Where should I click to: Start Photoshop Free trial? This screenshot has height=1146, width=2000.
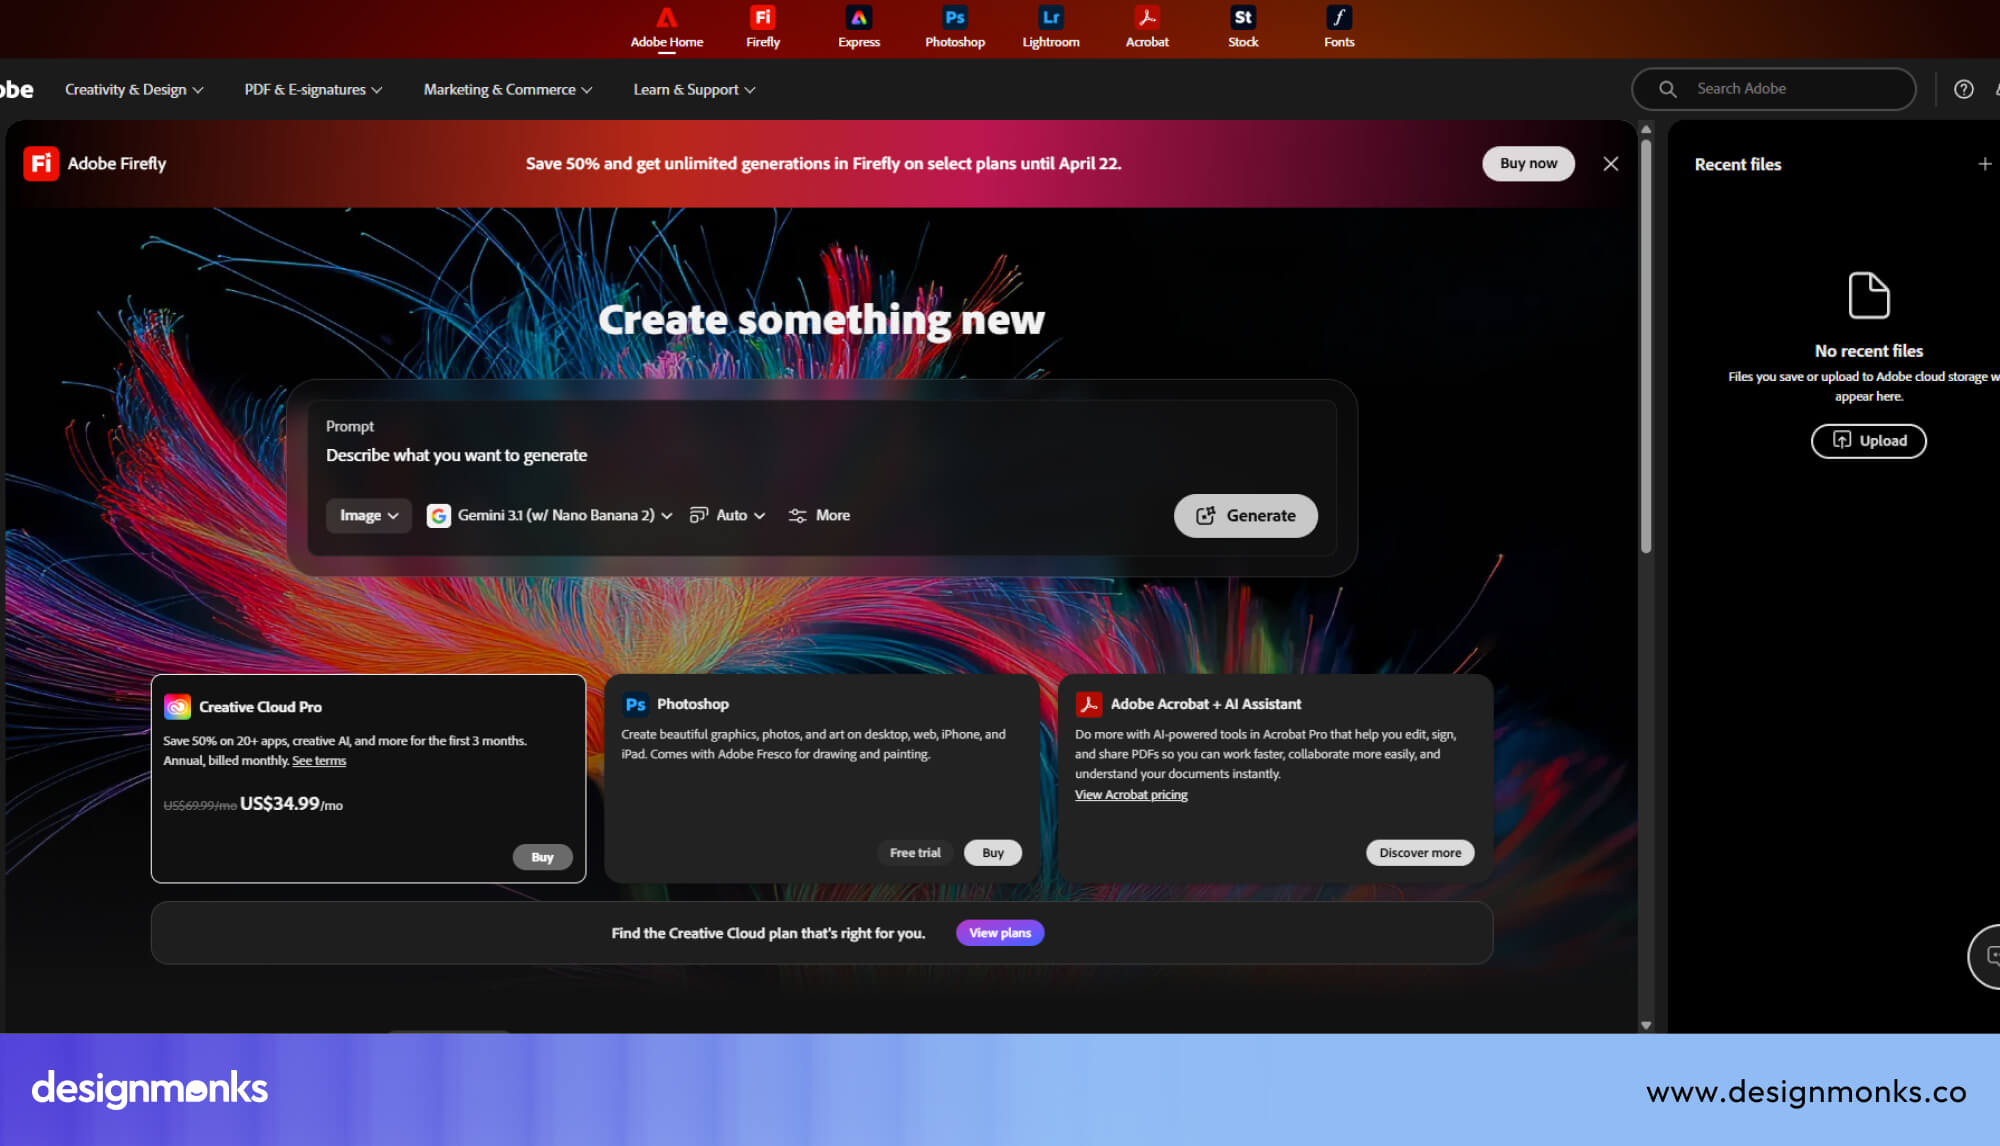915,853
